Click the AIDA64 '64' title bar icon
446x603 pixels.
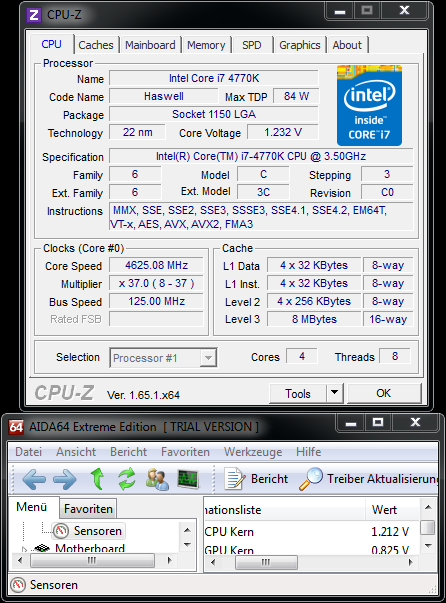pyautogui.click(x=16, y=427)
